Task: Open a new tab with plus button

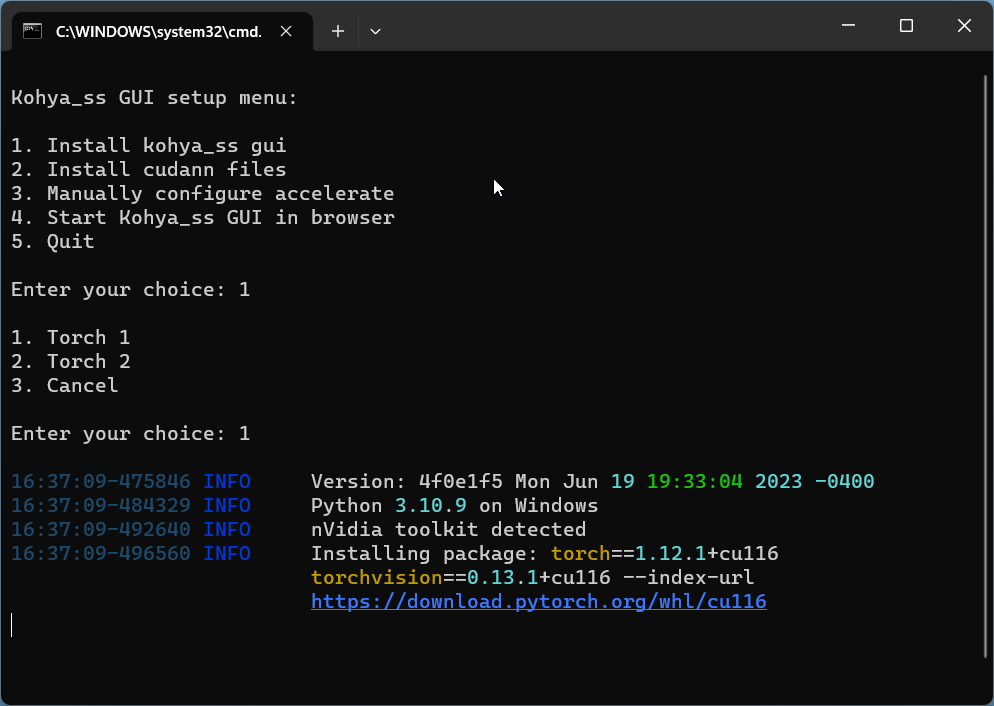Action: coord(338,31)
